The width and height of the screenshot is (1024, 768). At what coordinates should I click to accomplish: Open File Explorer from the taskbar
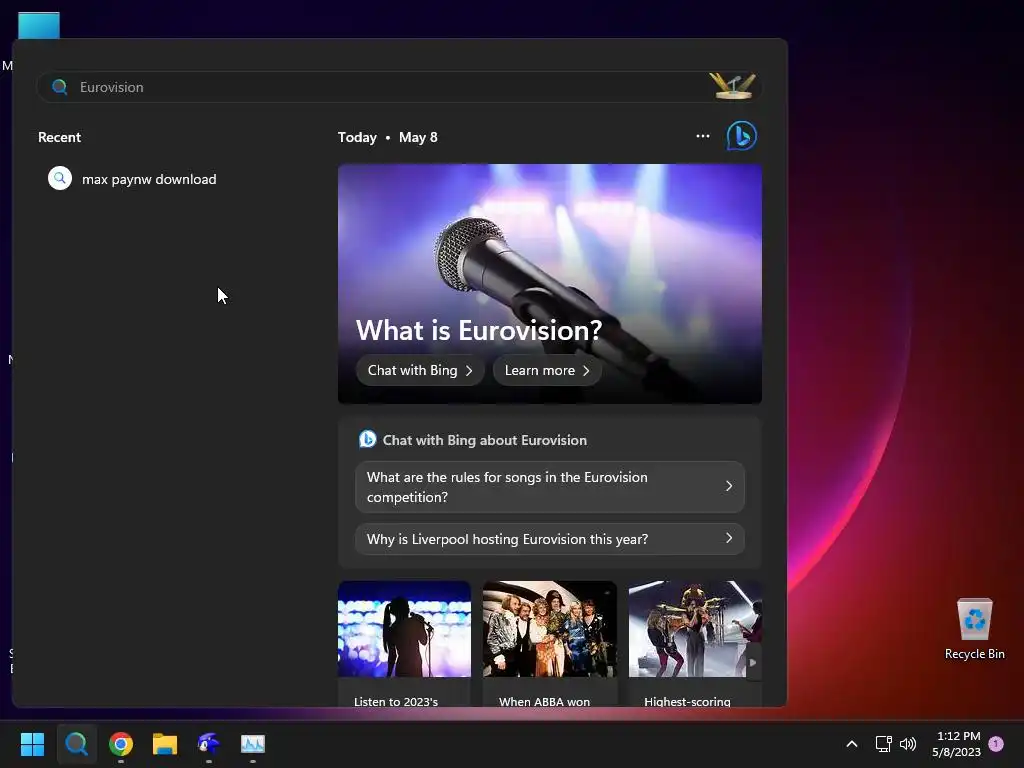(165, 744)
